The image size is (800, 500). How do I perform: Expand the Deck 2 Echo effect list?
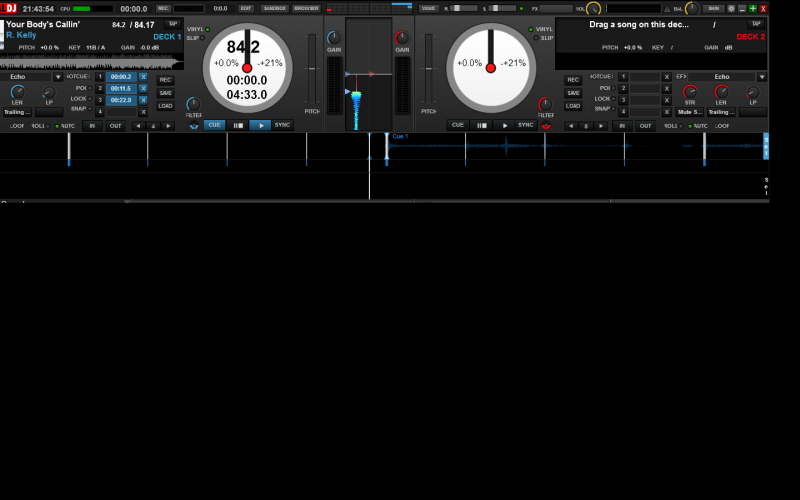(x=761, y=77)
